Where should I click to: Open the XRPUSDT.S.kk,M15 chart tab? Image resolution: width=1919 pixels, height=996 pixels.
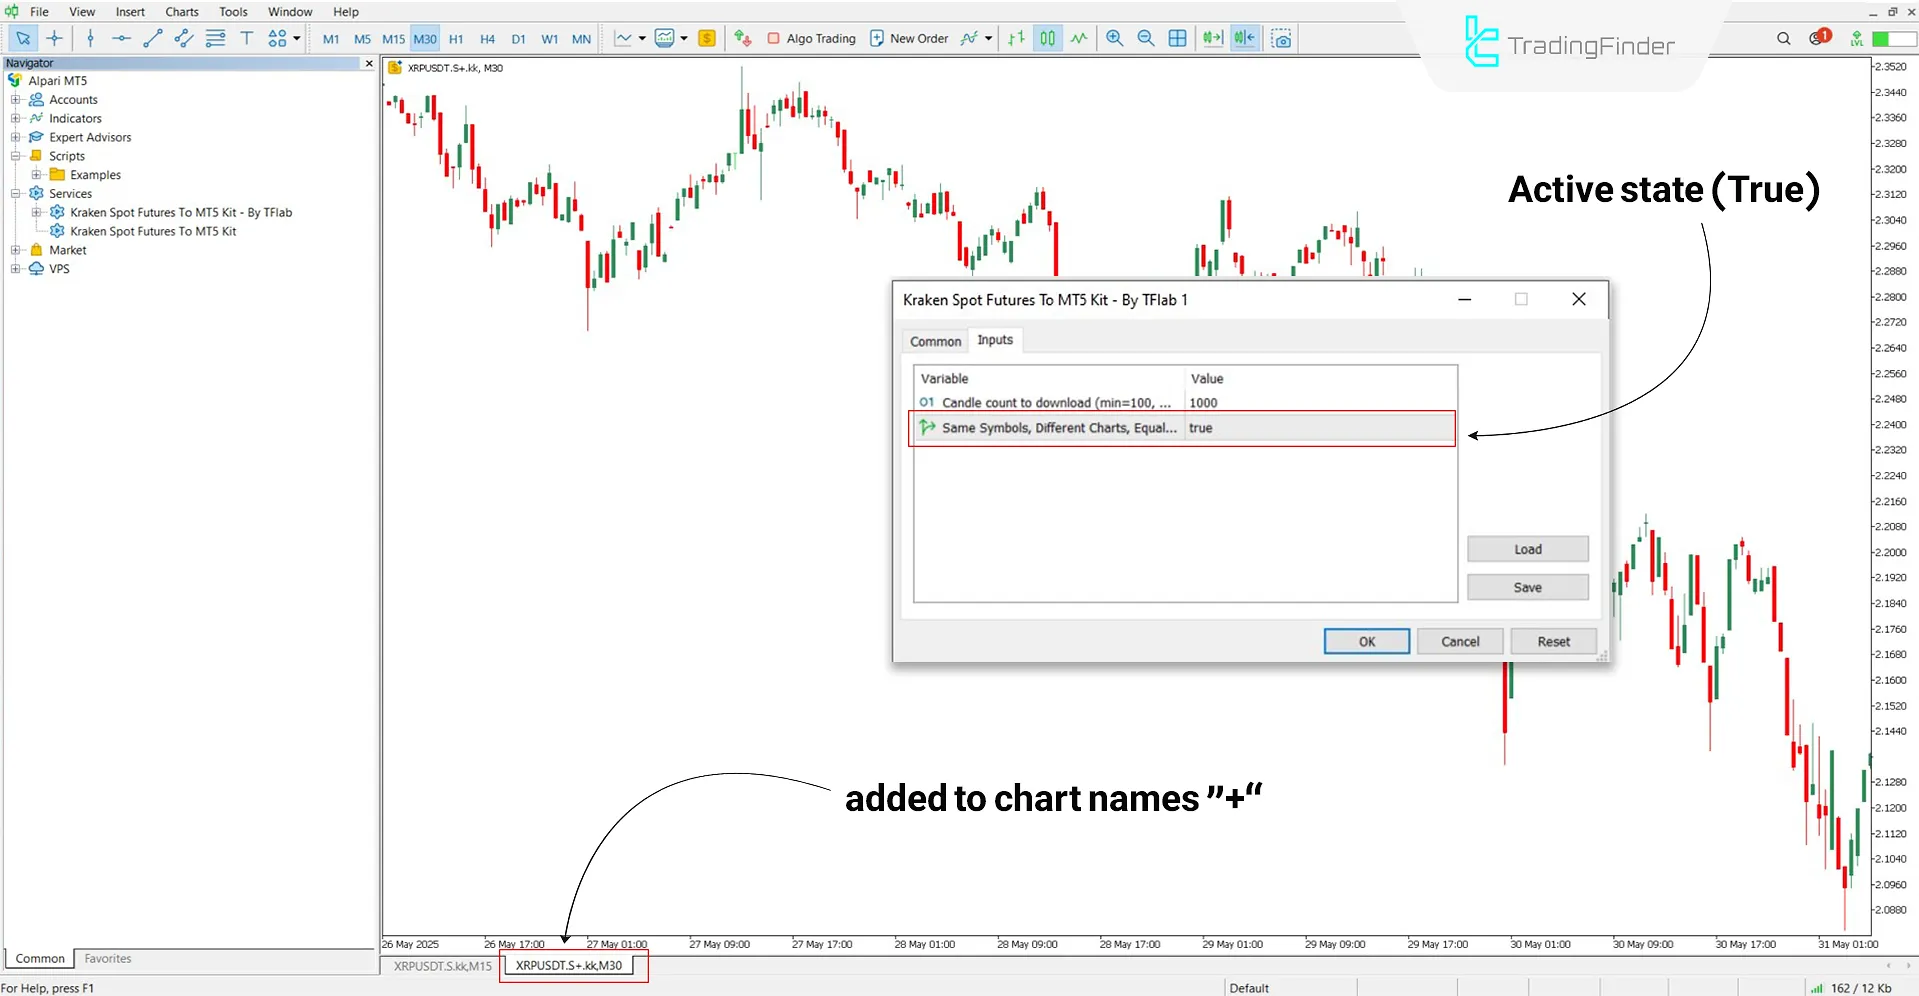pos(442,966)
